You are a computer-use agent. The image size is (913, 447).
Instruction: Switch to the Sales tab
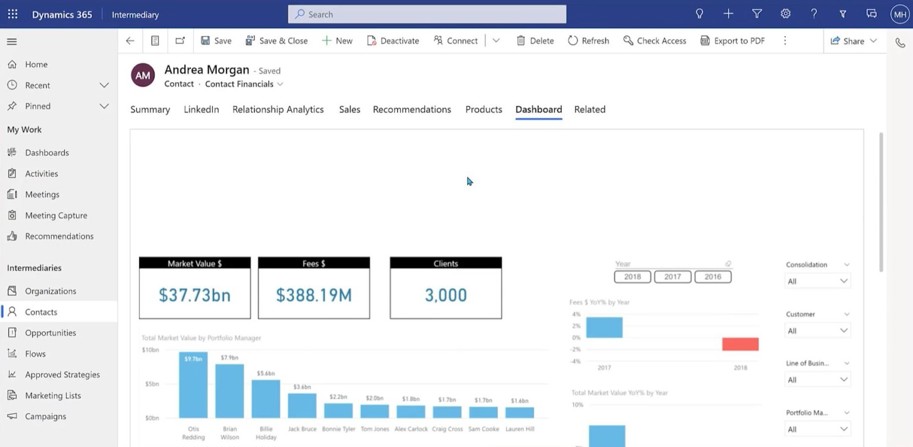[349, 109]
